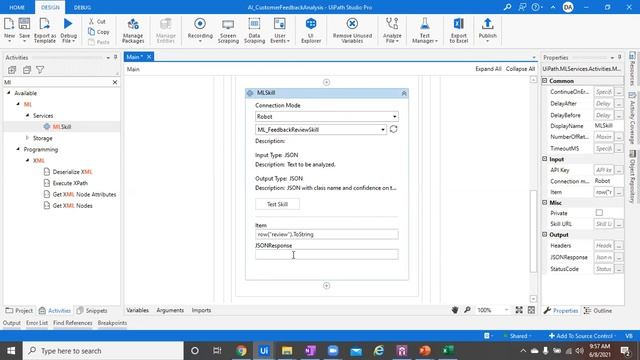Collapse the Programming tree node
The image size is (640, 360).
click(x=18, y=149)
